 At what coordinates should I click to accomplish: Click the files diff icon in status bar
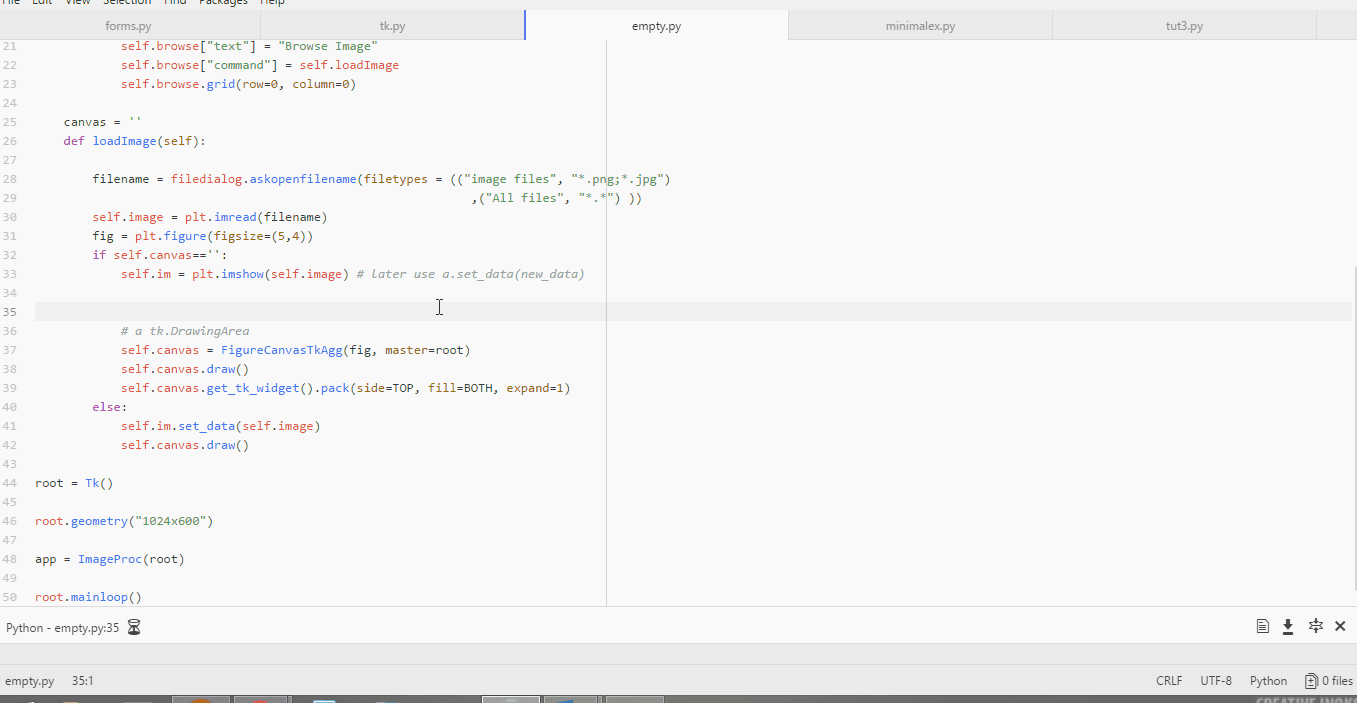pos(1311,681)
